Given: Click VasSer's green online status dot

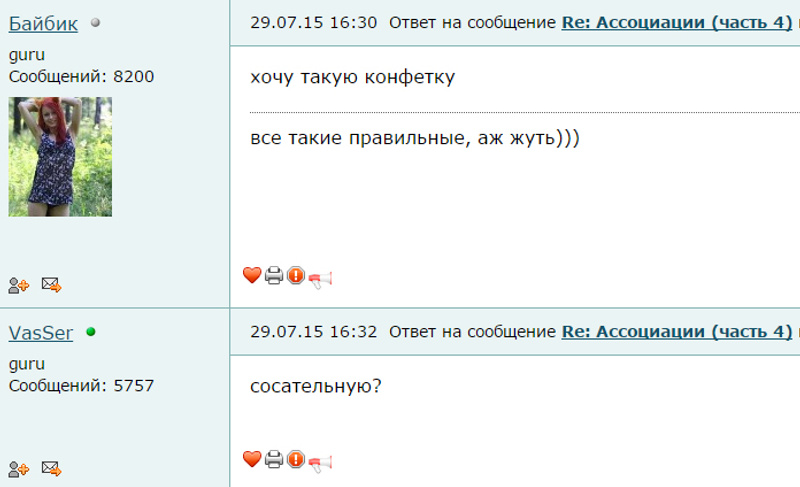Looking at the screenshot, I should [x=91, y=332].
